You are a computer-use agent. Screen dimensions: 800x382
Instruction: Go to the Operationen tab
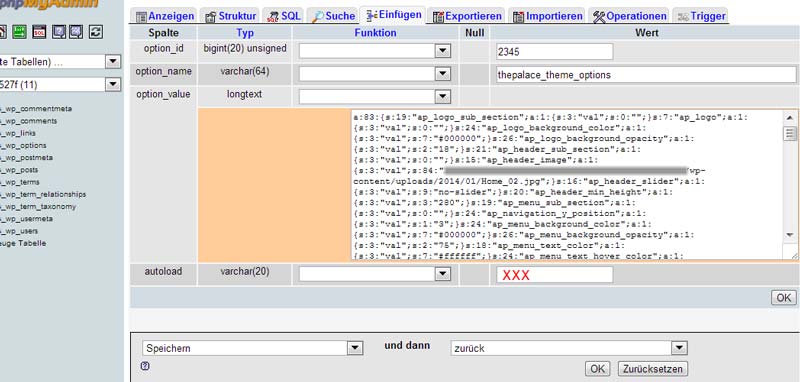630,16
